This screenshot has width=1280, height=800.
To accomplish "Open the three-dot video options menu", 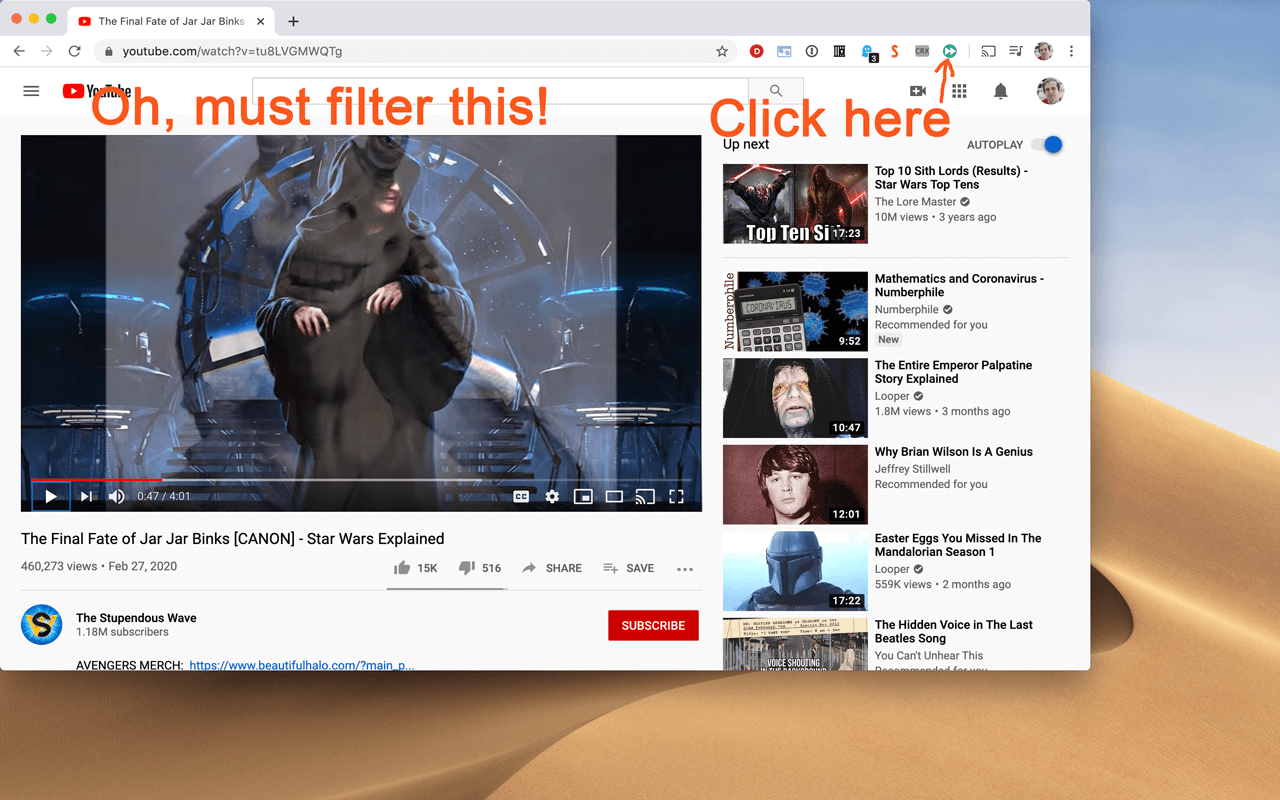I will (x=685, y=568).
